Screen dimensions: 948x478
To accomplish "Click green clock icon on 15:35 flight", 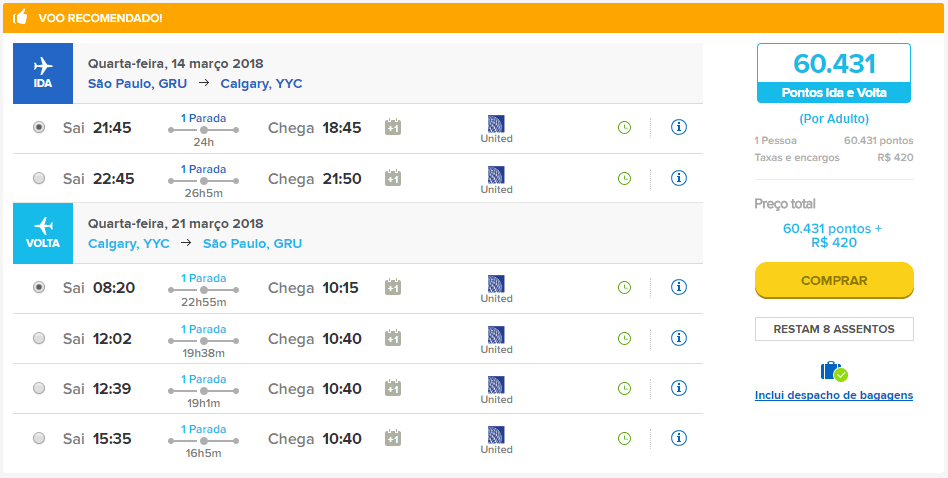I will [x=624, y=438].
